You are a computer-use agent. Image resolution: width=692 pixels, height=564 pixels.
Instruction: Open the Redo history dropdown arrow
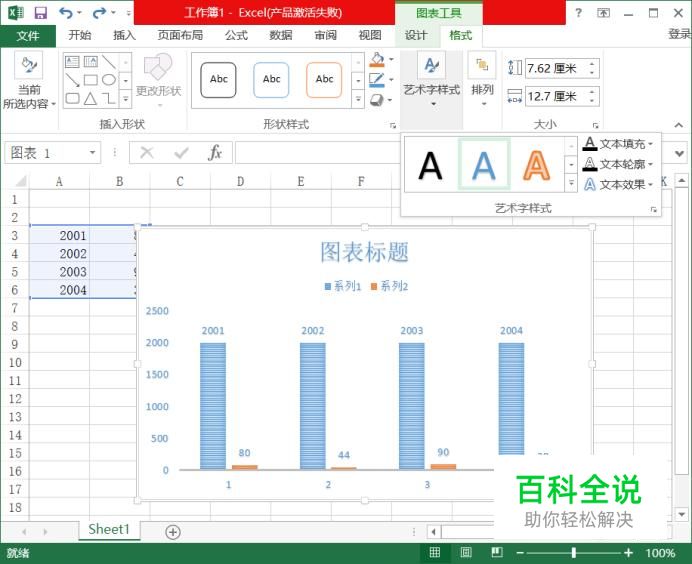click(113, 13)
